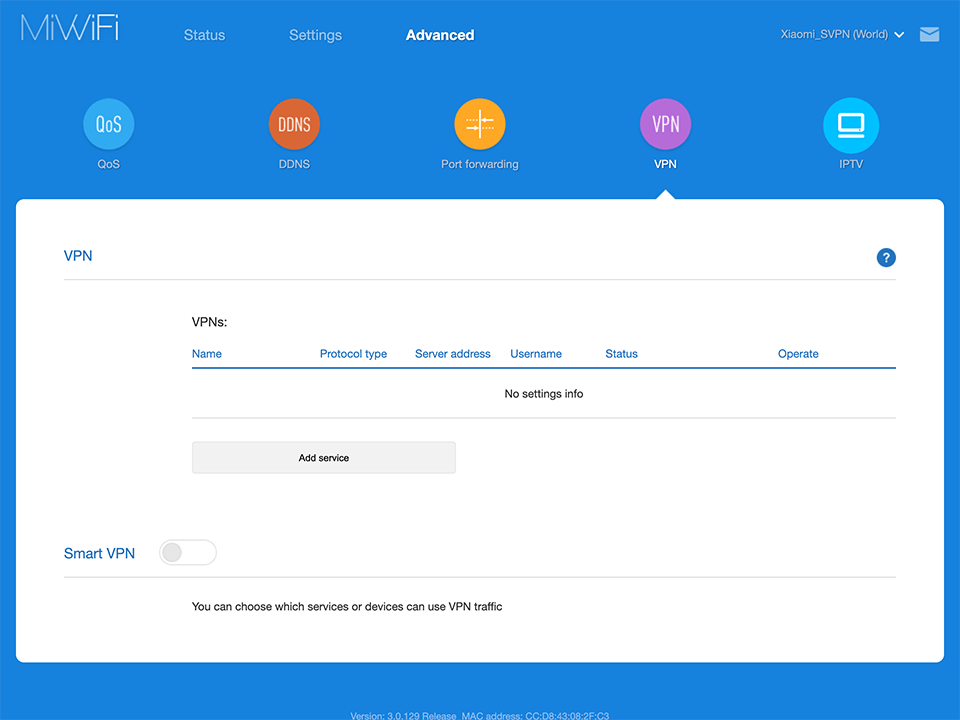Expand the Xiaomi_SVPN (World) dropdown

click(842, 34)
